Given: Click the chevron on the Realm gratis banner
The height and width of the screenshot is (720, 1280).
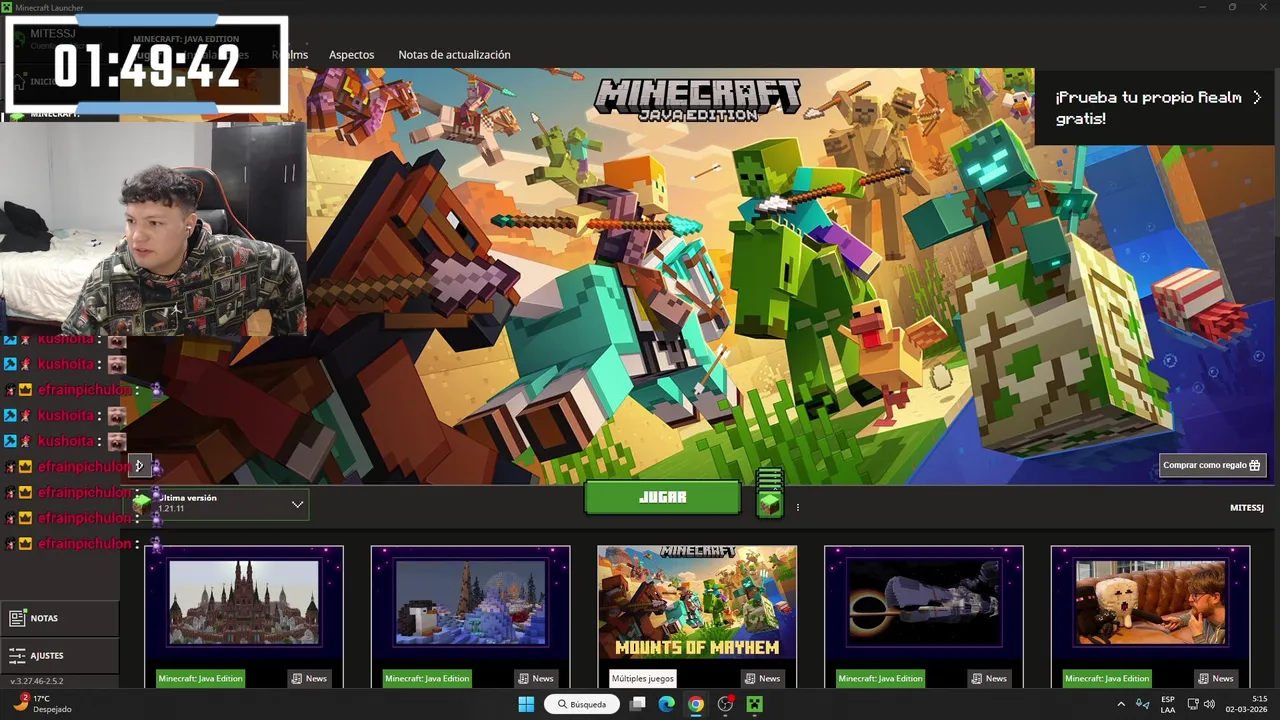Looking at the screenshot, I should 1257,97.
